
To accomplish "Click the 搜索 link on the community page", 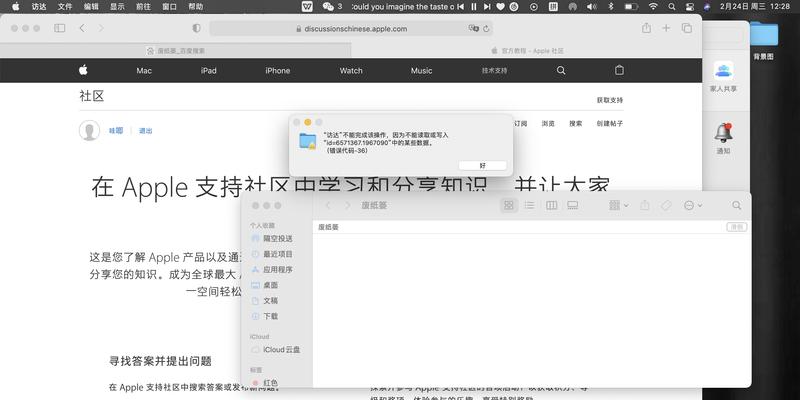I will click(576, 123).
